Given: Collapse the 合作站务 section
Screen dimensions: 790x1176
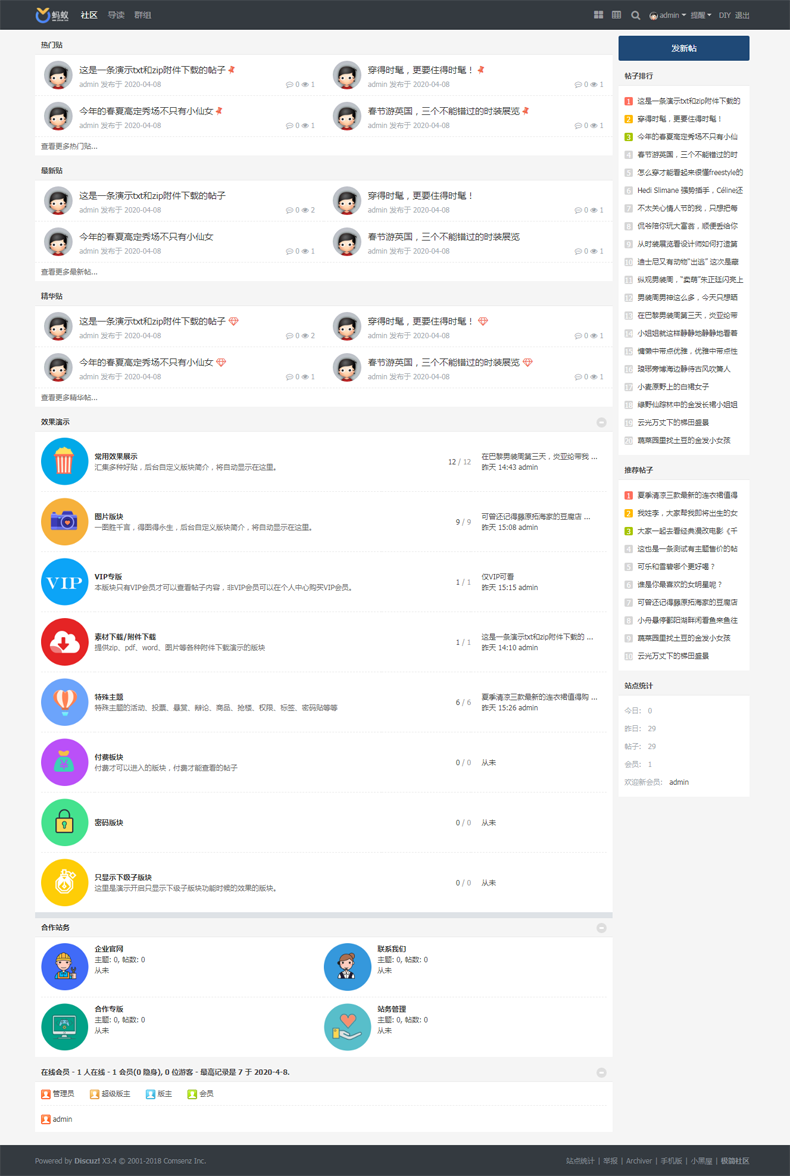Looking at the screenshot, I should tap(601, 928).
